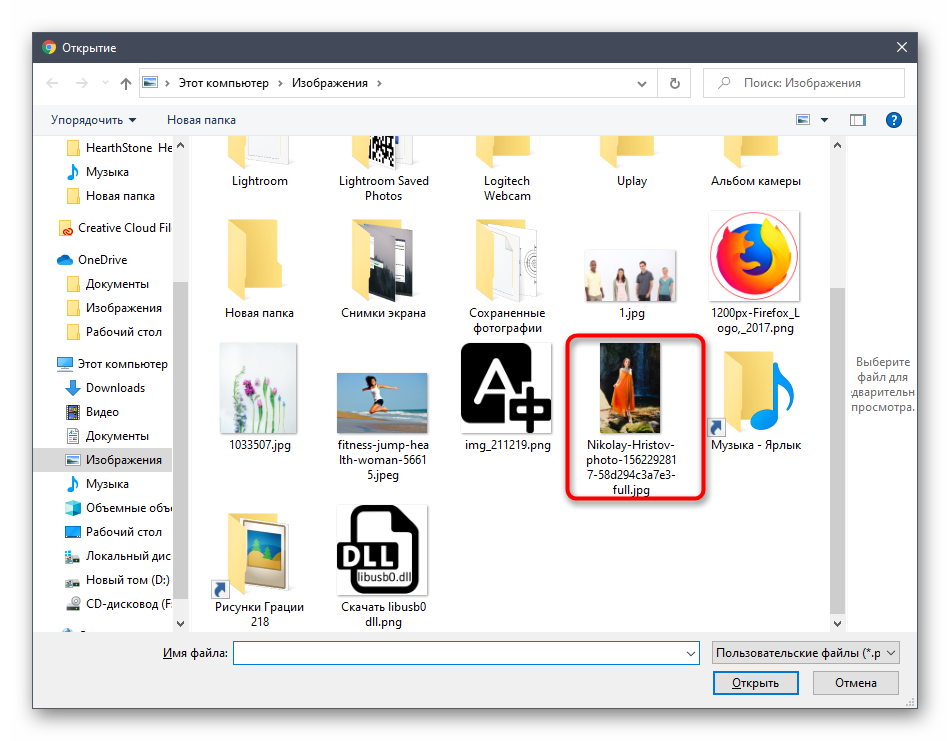Screen dimensions: 950x741
Task: Click the Новая папка toolbar button
Action: point(201,120)
